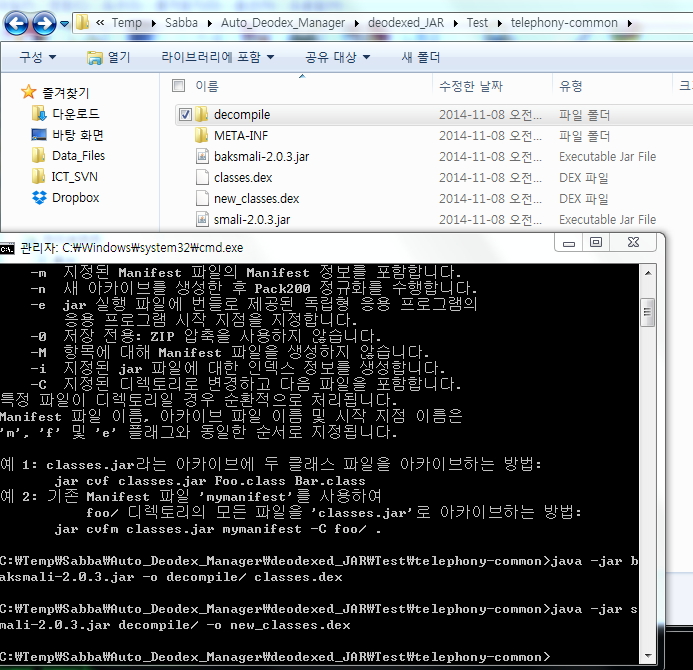This screenshot has width=693, height=670.
Task: Go to Auto_Deodex_Manager breadcrumb
Action: 283,23
